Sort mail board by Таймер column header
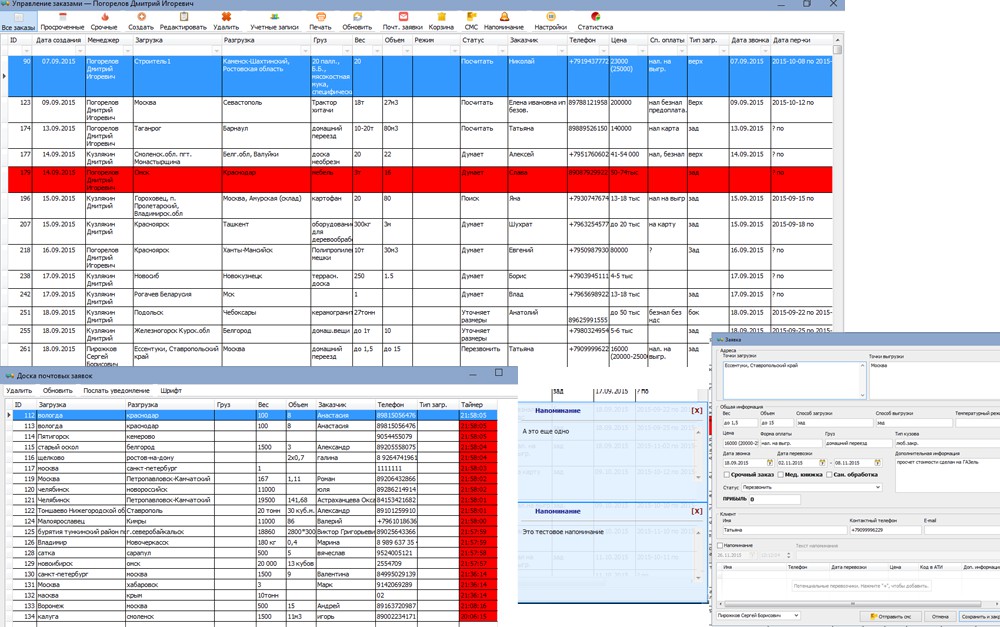This screenshot has height=627, width=1000. pos(478,404)
